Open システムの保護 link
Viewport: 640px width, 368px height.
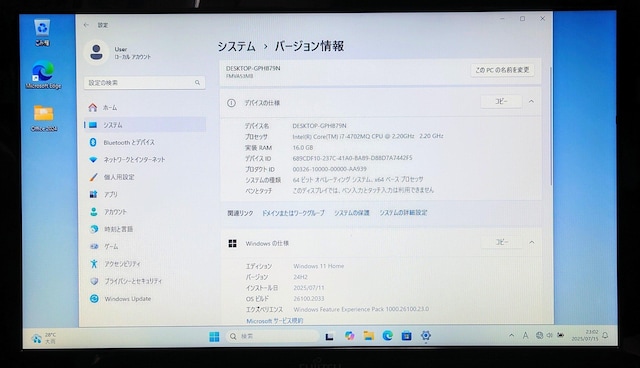click(352, 213)
